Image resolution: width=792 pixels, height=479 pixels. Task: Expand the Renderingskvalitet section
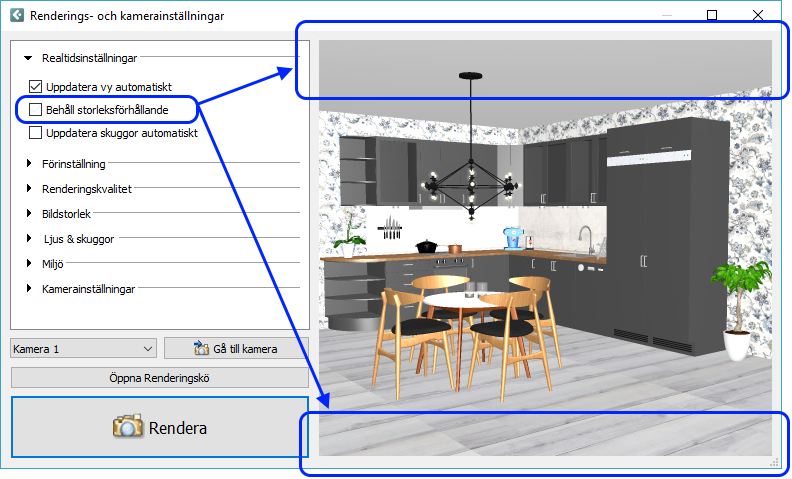coord(29,188)
